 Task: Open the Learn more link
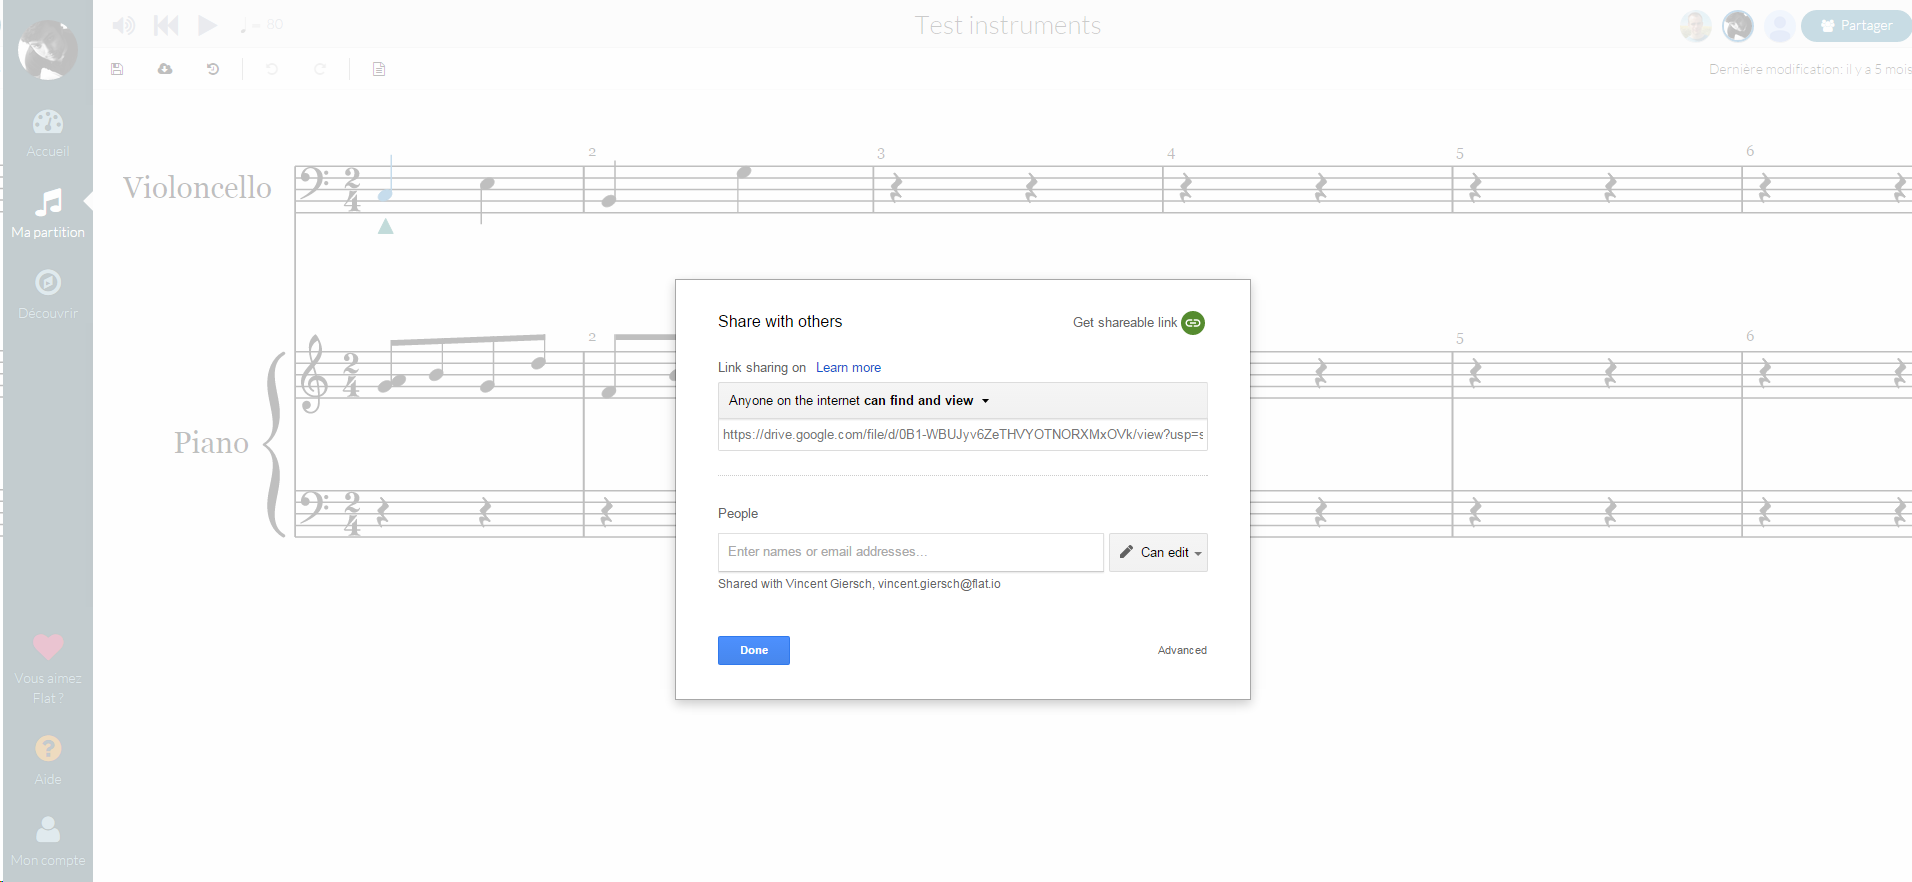click(848, 368)
